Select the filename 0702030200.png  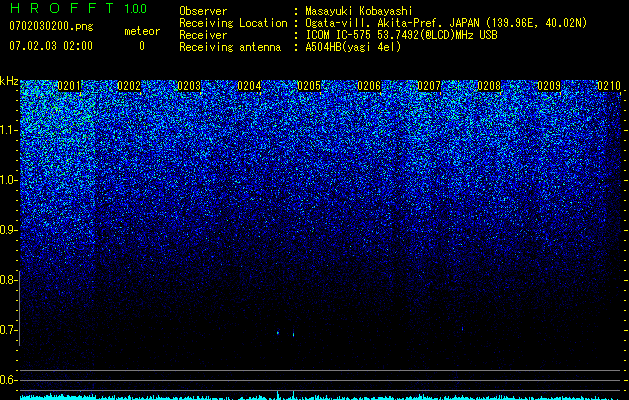pos(51,27)
